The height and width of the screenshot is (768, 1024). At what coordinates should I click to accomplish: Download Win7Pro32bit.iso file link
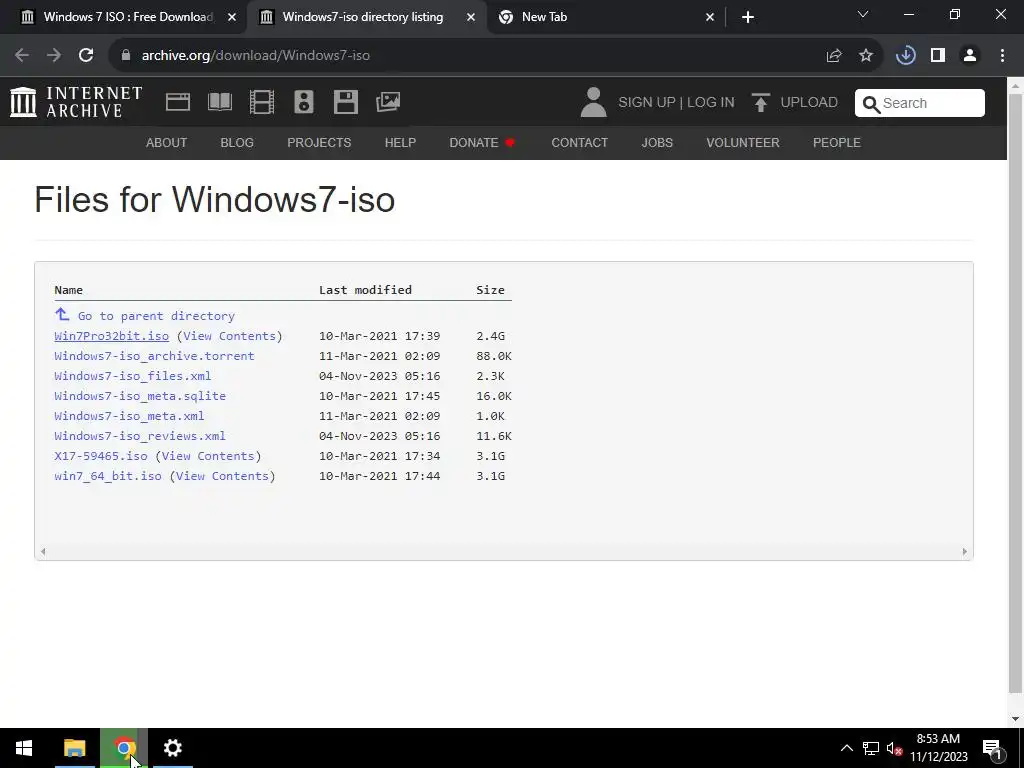[112, 336]
